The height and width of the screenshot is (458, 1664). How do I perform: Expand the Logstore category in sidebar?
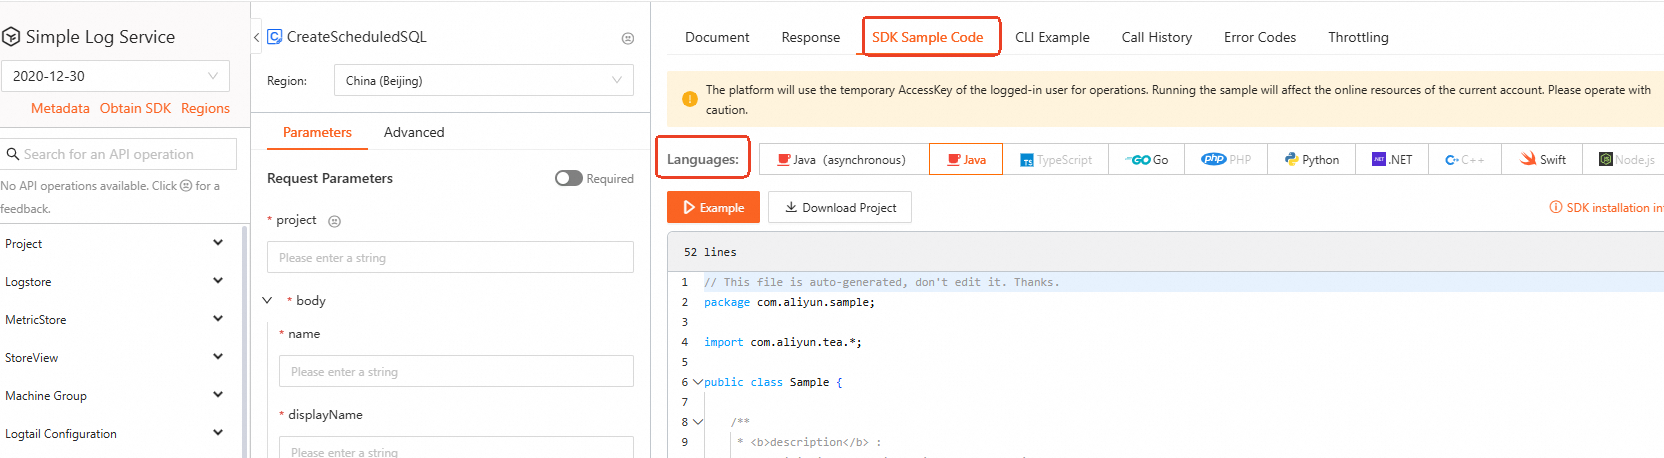(x=218, y=281)
